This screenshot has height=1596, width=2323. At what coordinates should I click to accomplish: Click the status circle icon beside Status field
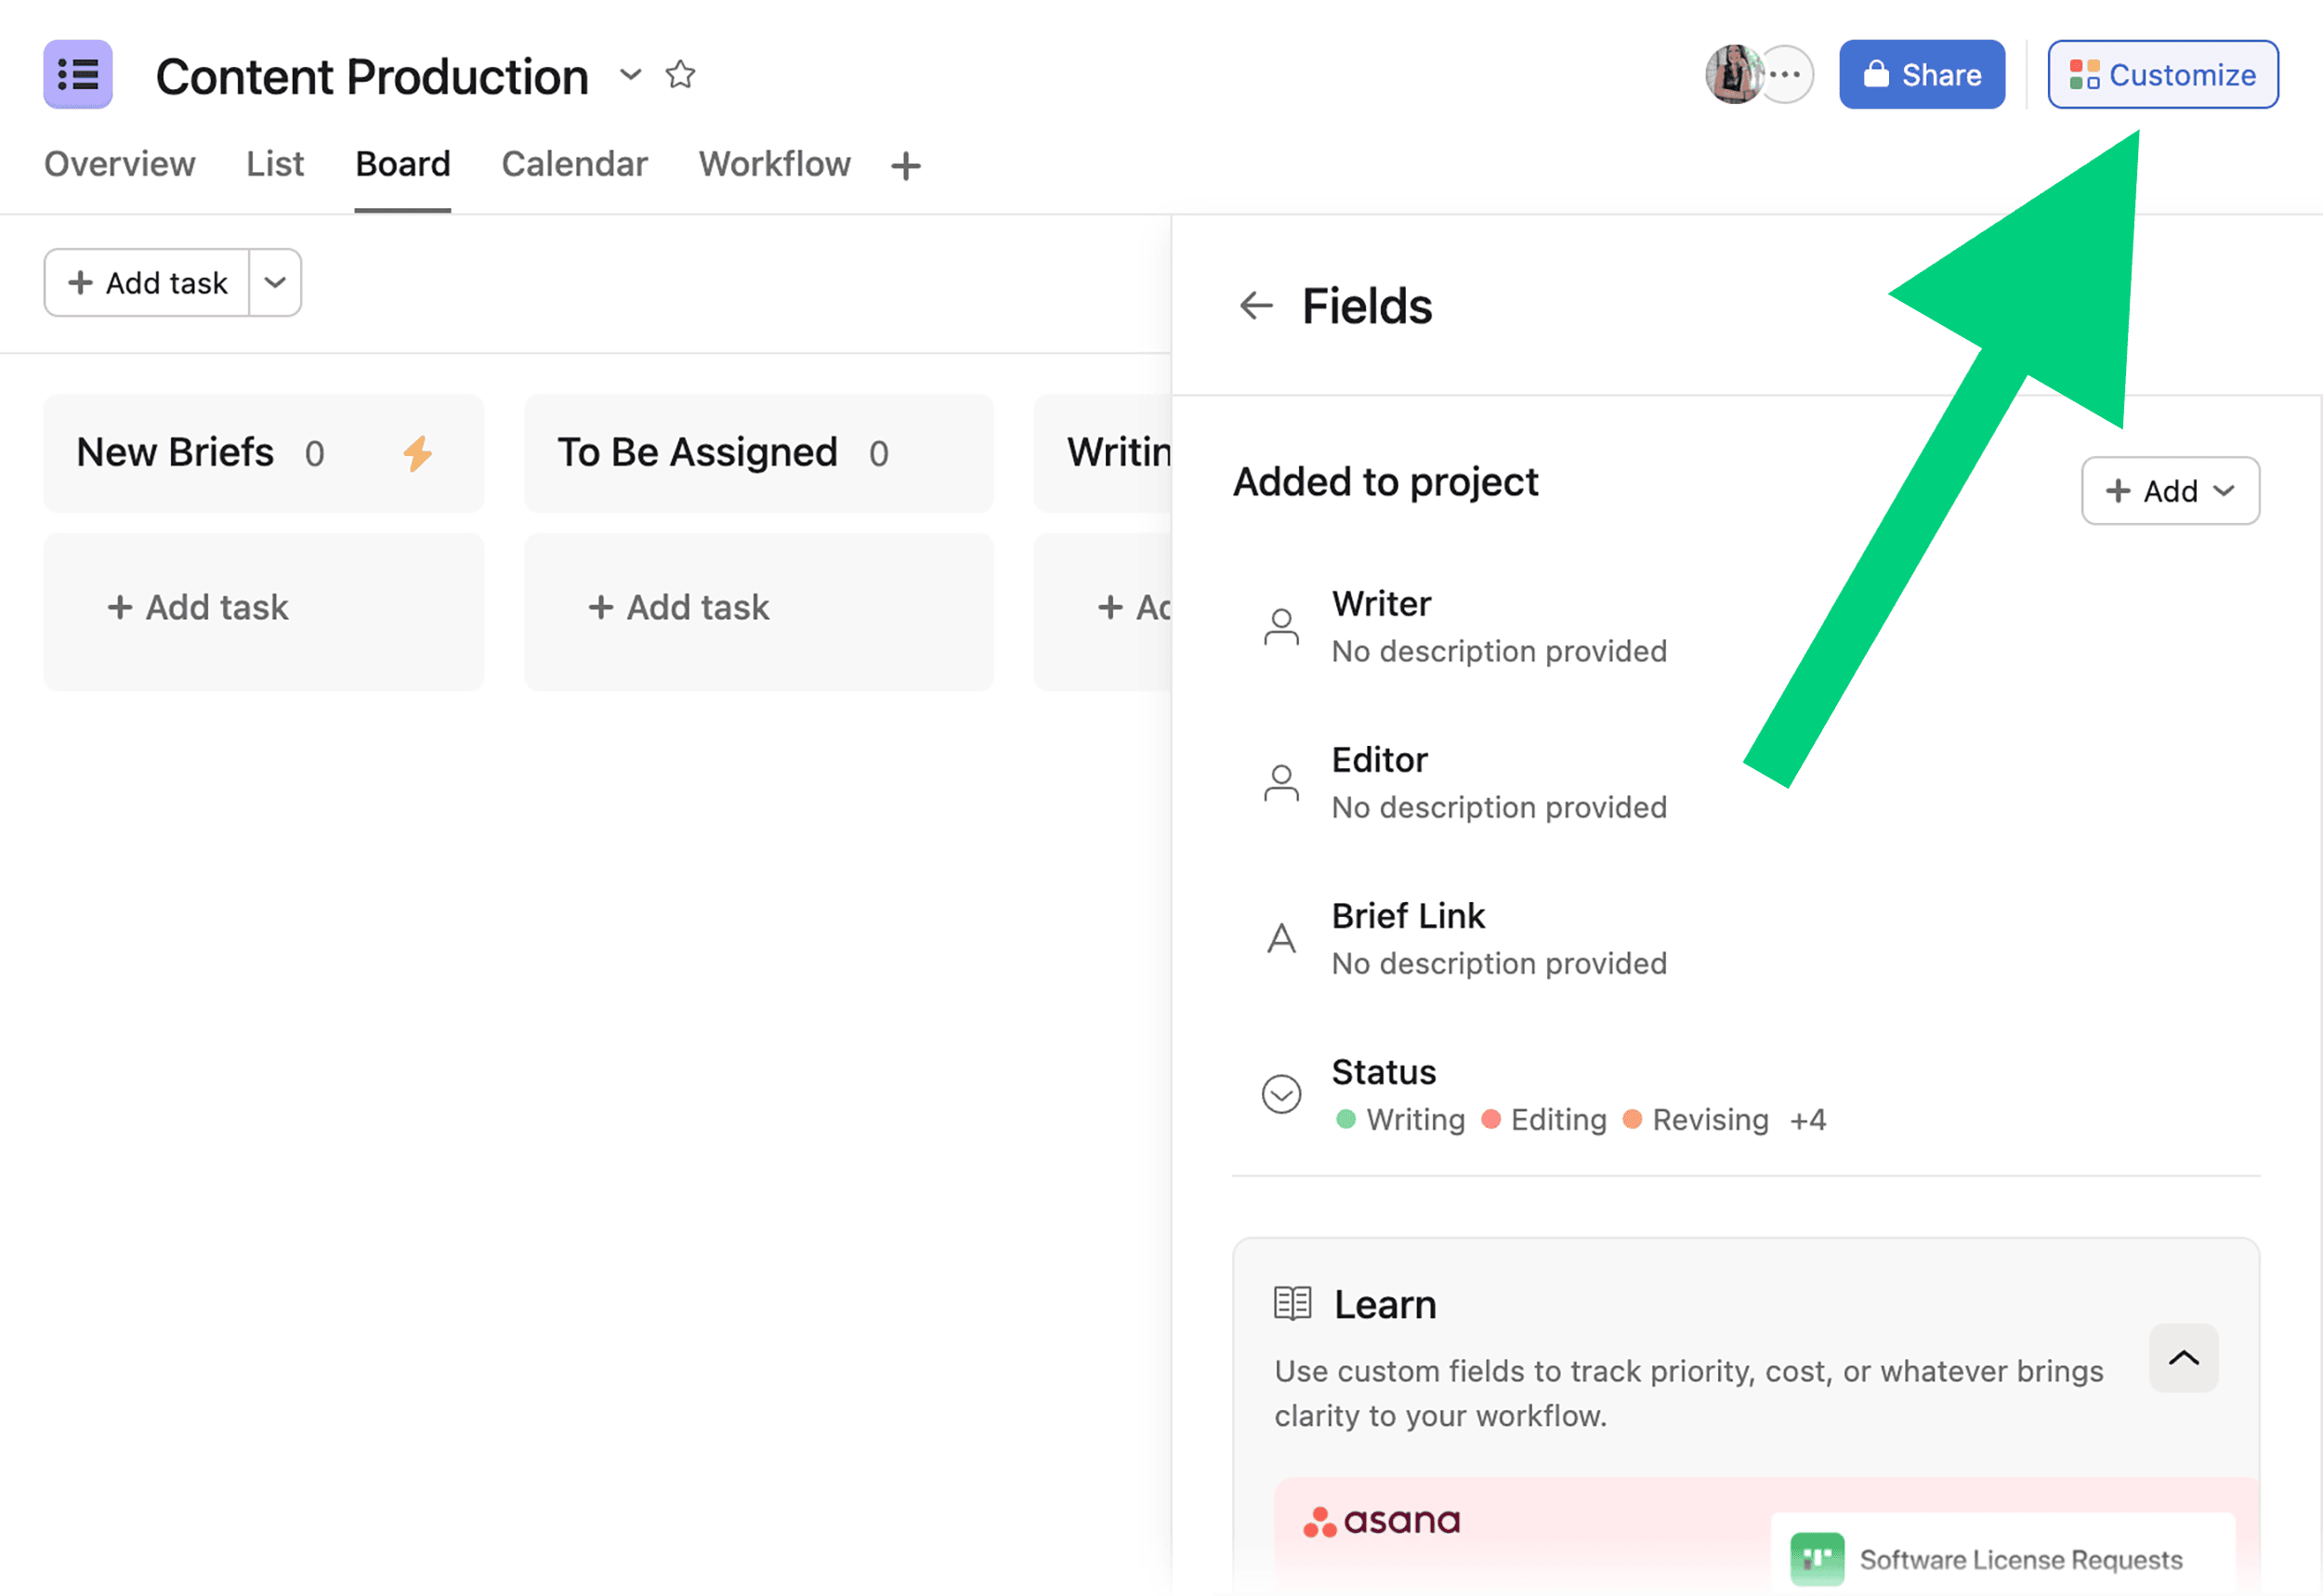(1281, 1093)
